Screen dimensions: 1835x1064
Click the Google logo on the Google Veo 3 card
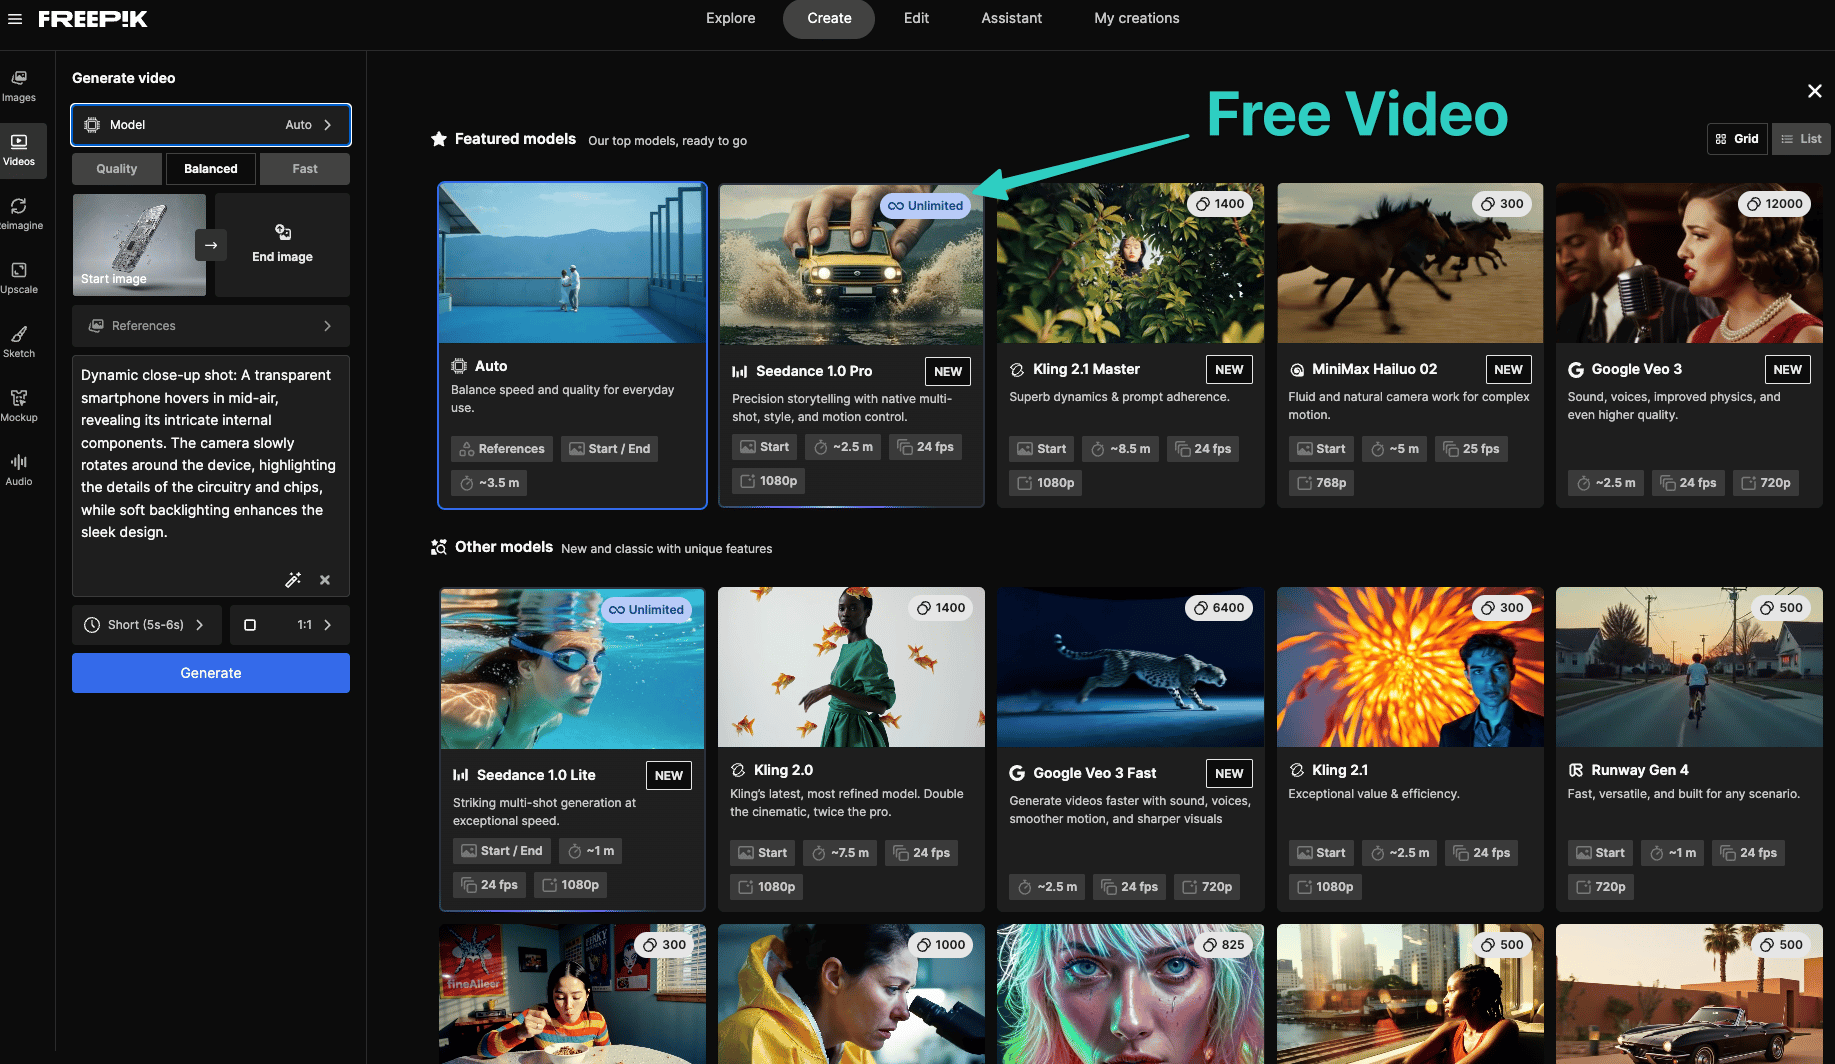coord(1576,370)
